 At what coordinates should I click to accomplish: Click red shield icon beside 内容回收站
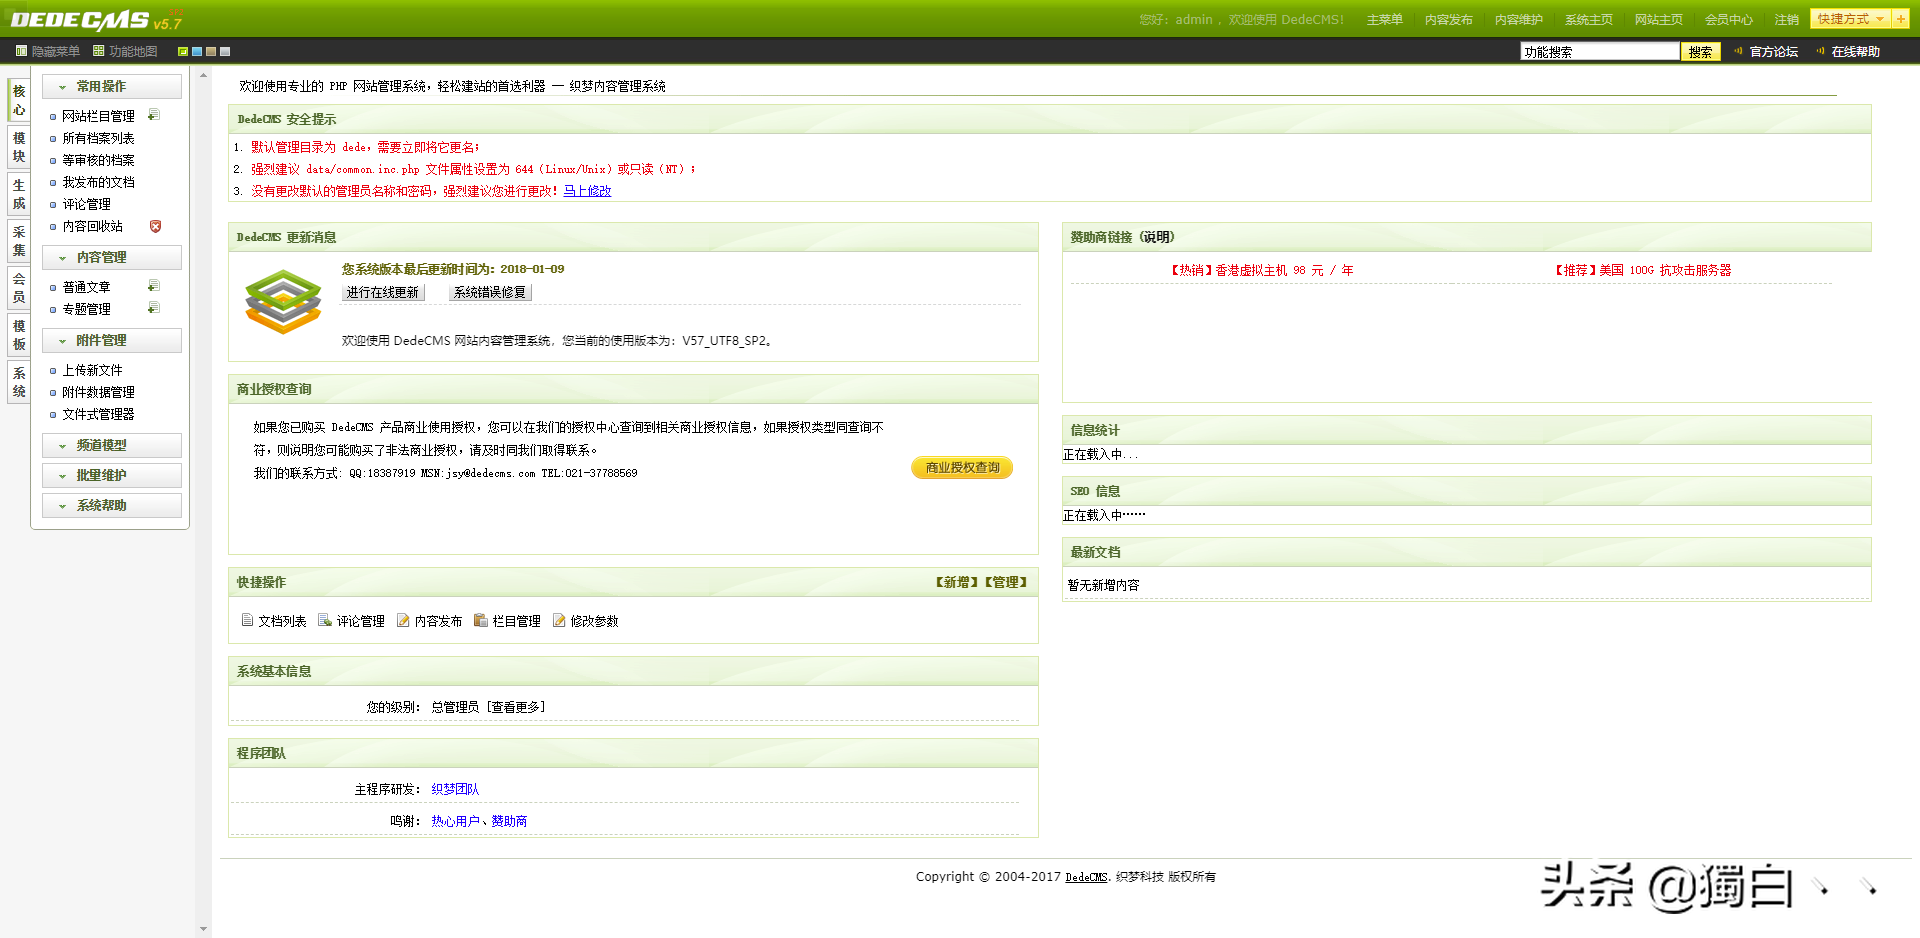[x=155, y=226]
